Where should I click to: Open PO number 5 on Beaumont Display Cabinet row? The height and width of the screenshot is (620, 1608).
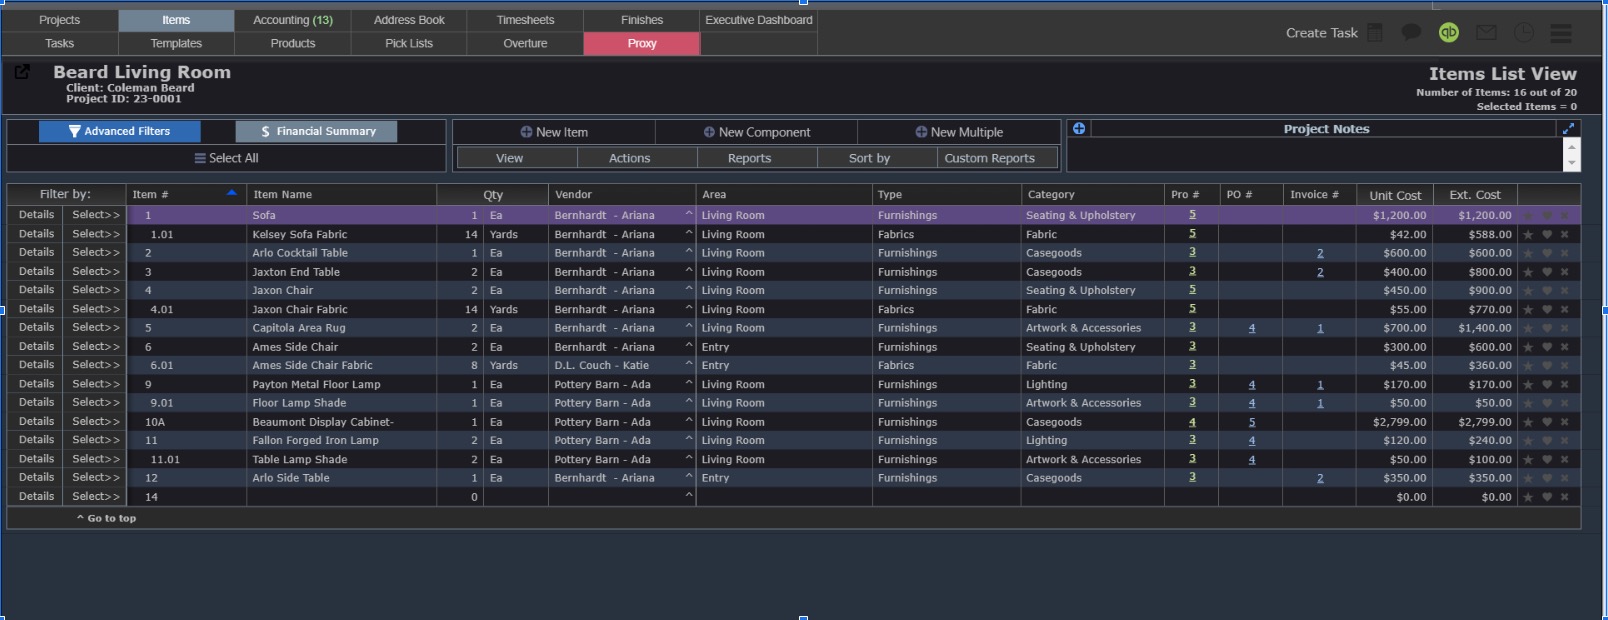point(1252,422)
